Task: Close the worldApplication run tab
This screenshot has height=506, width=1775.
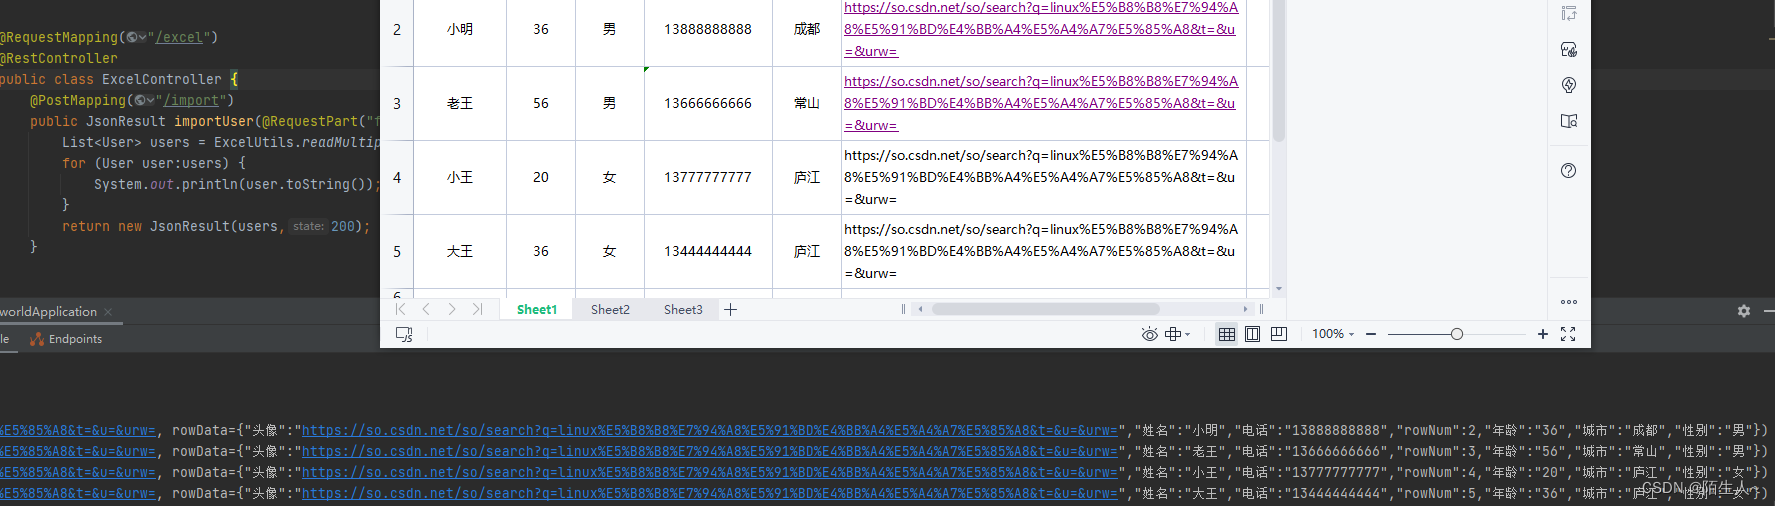Action: [108, 312]
